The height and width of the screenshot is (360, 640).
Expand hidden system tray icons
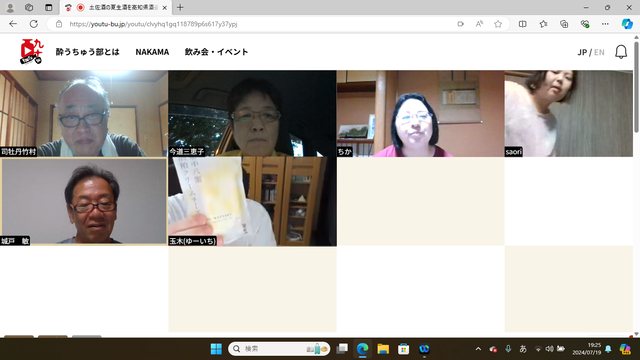(478, 349)
